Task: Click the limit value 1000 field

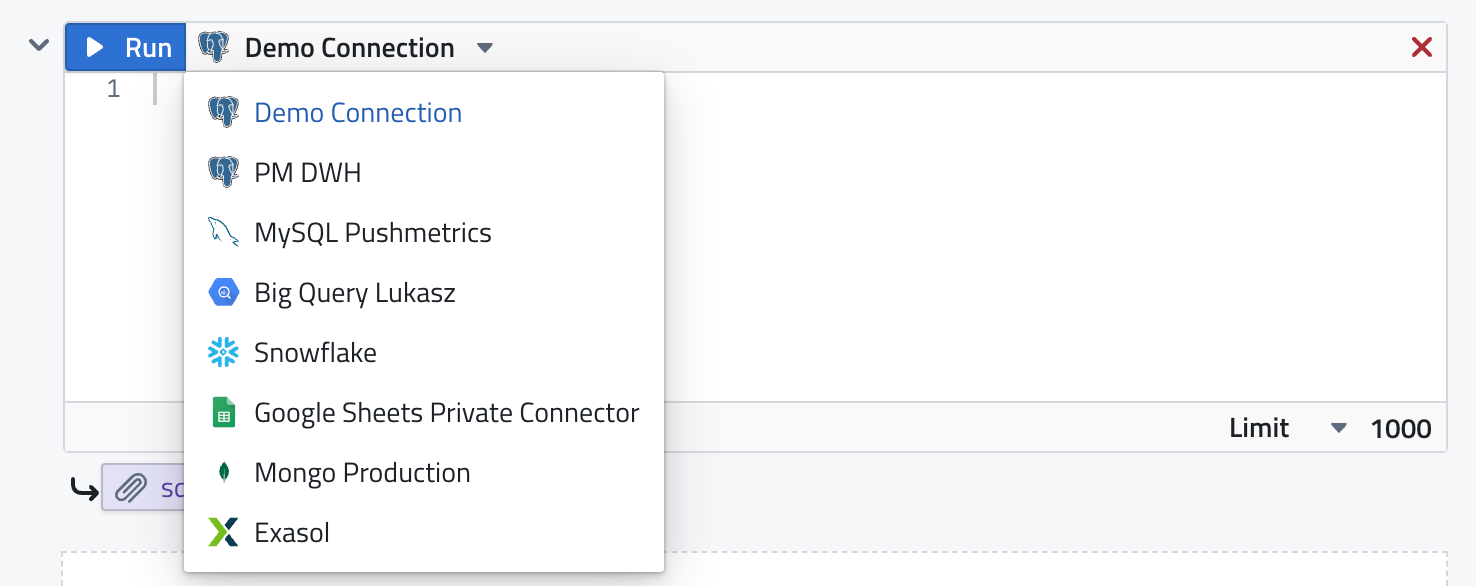Action: 1400,429
